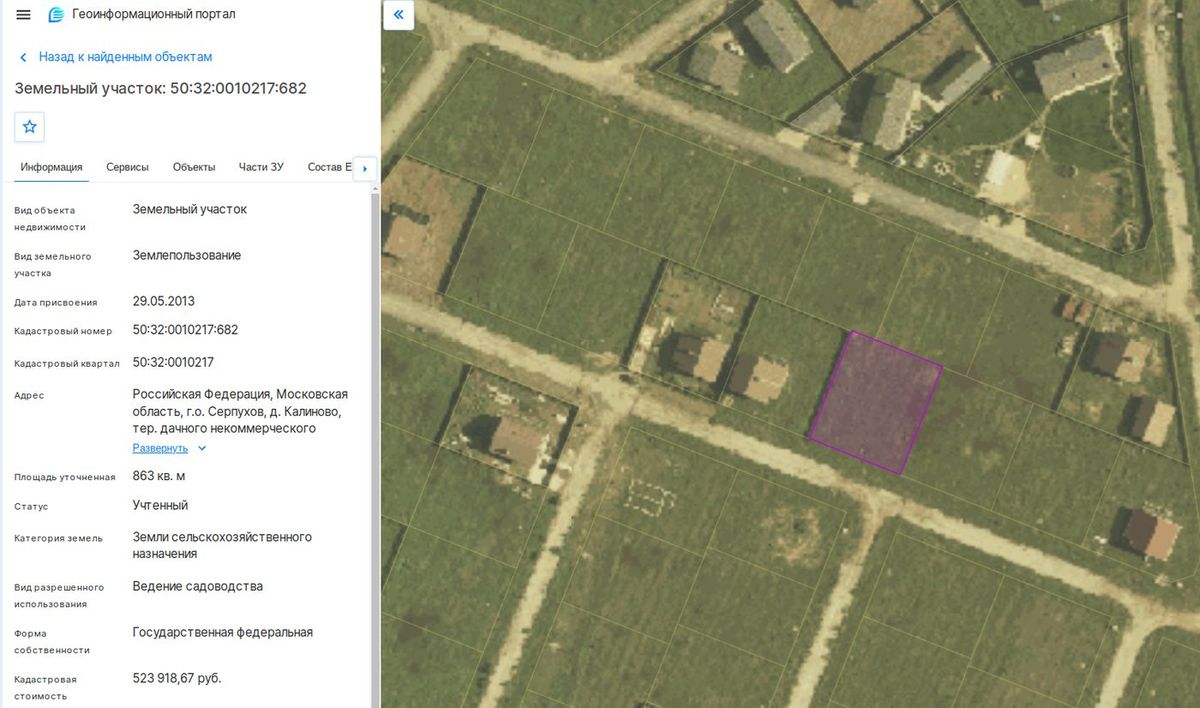Select the Информация tab
The width and height of the screenshot is (1200, 708).
51,167
